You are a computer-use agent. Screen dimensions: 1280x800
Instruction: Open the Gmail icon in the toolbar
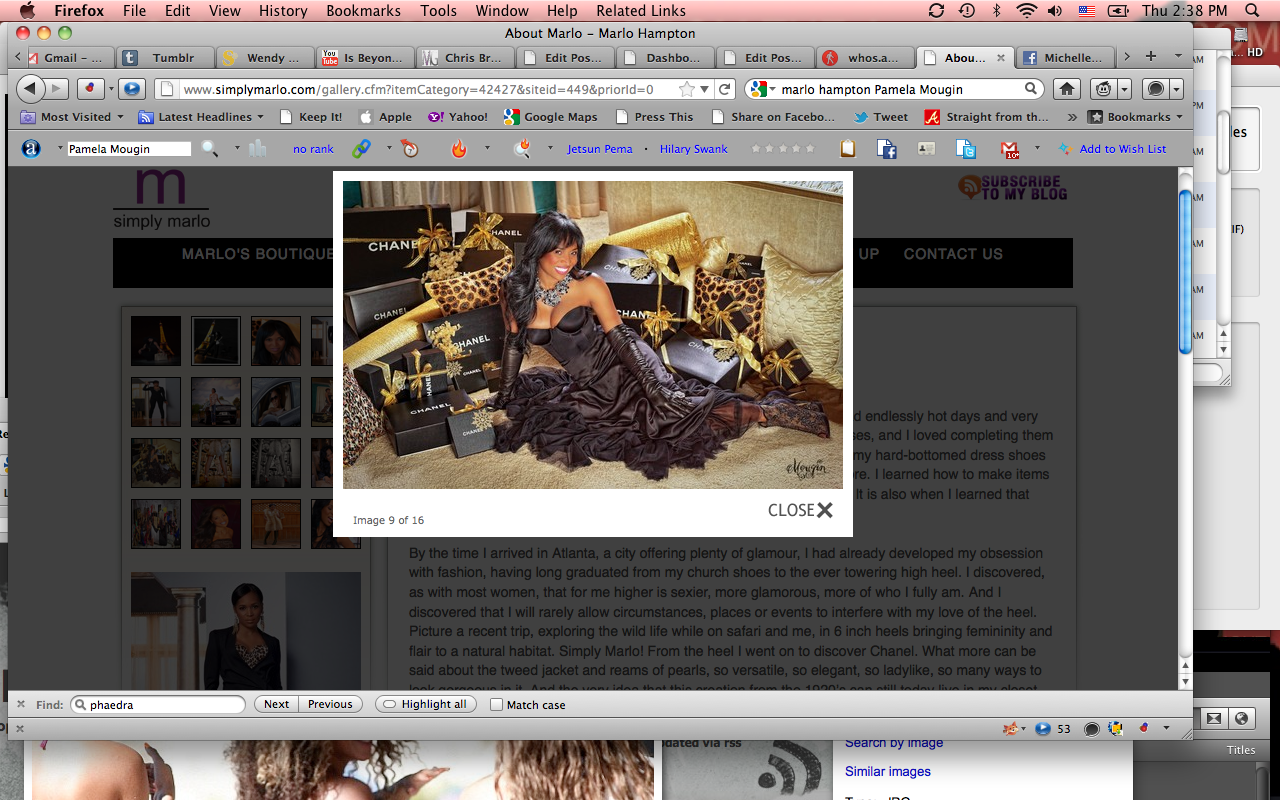pyautogui.click(x=1009, y=149)
